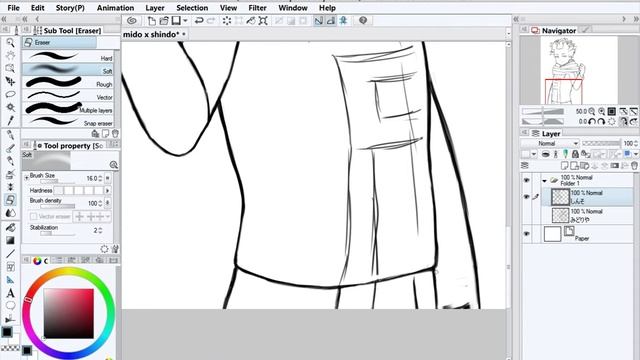
Task: Select the Figure line tool
Action: click(x=10, y=253)
